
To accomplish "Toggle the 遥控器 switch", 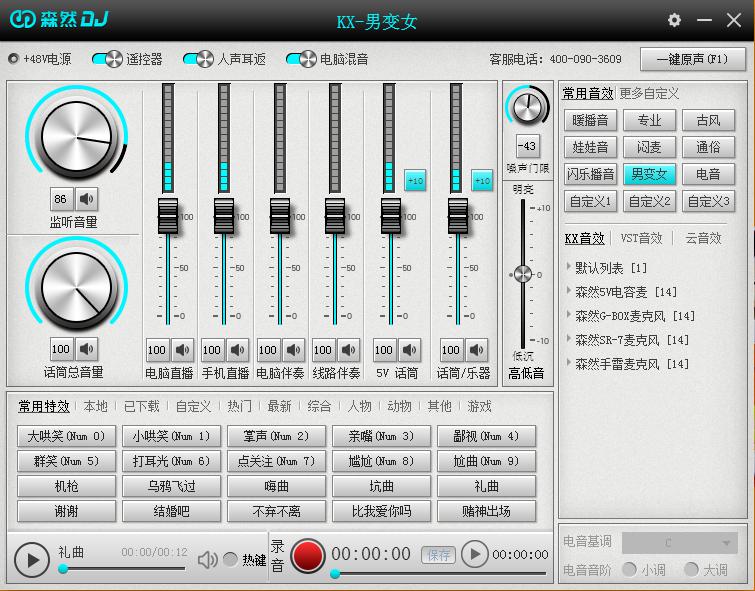I will click(x=107, y=59).
